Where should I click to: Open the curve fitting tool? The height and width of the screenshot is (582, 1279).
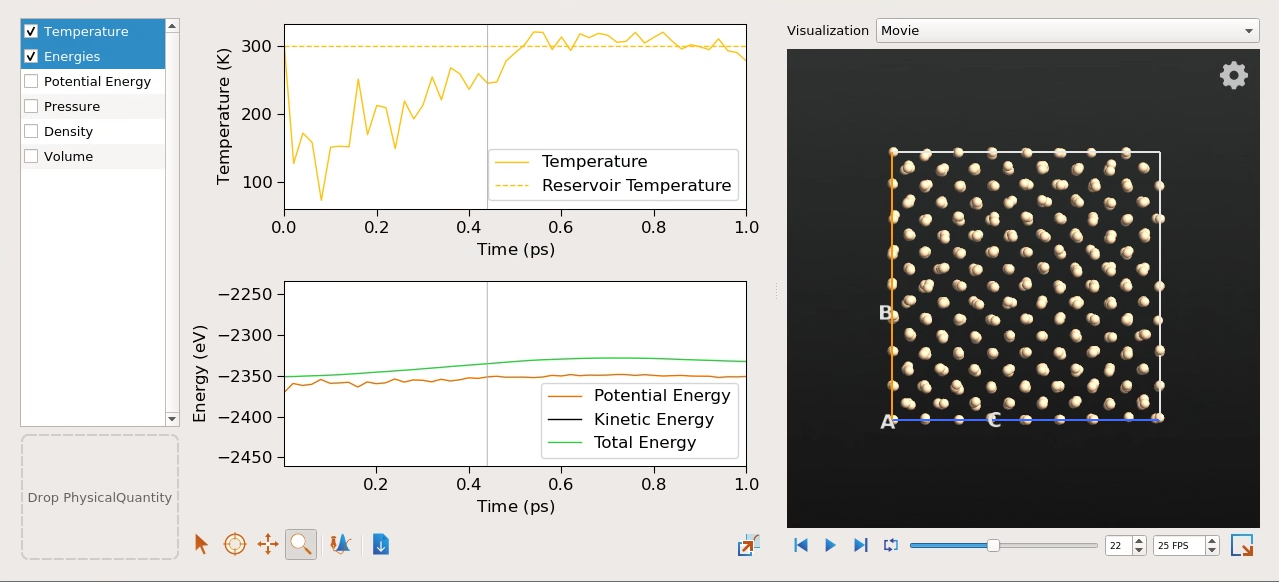point(341,544)
